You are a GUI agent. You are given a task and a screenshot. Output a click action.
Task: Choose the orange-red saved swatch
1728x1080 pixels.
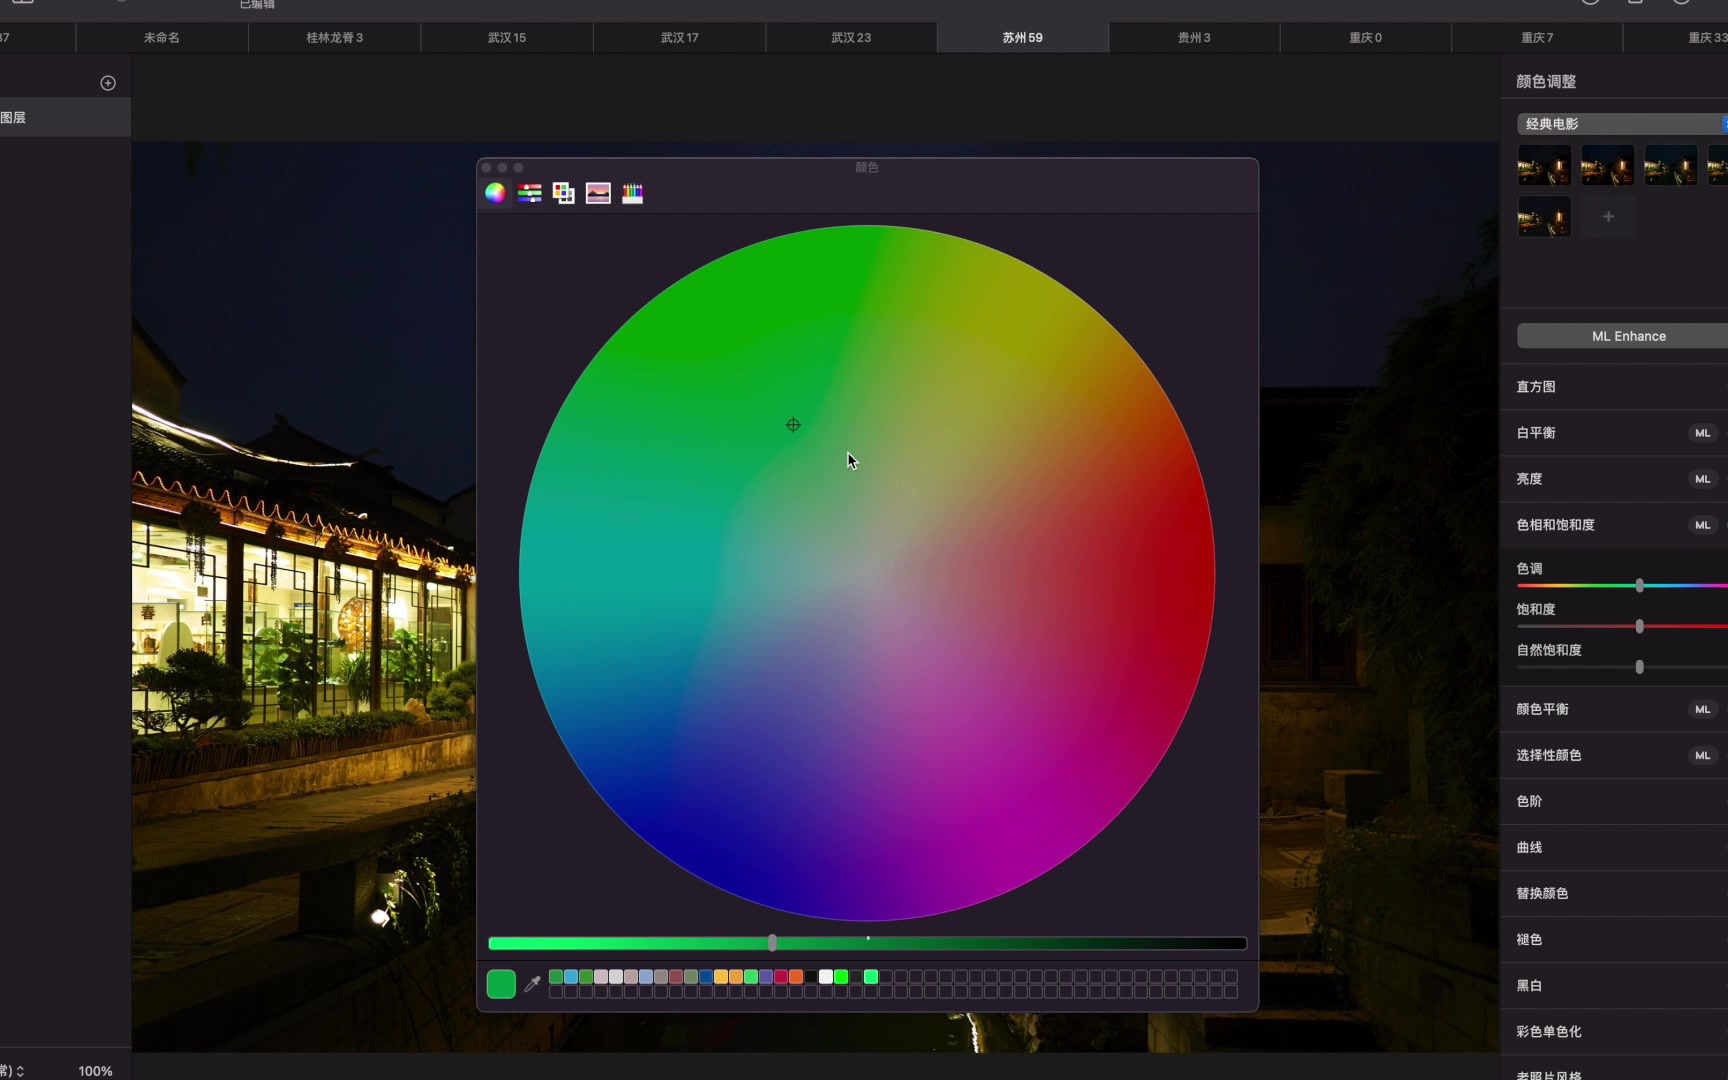[796, 976]
